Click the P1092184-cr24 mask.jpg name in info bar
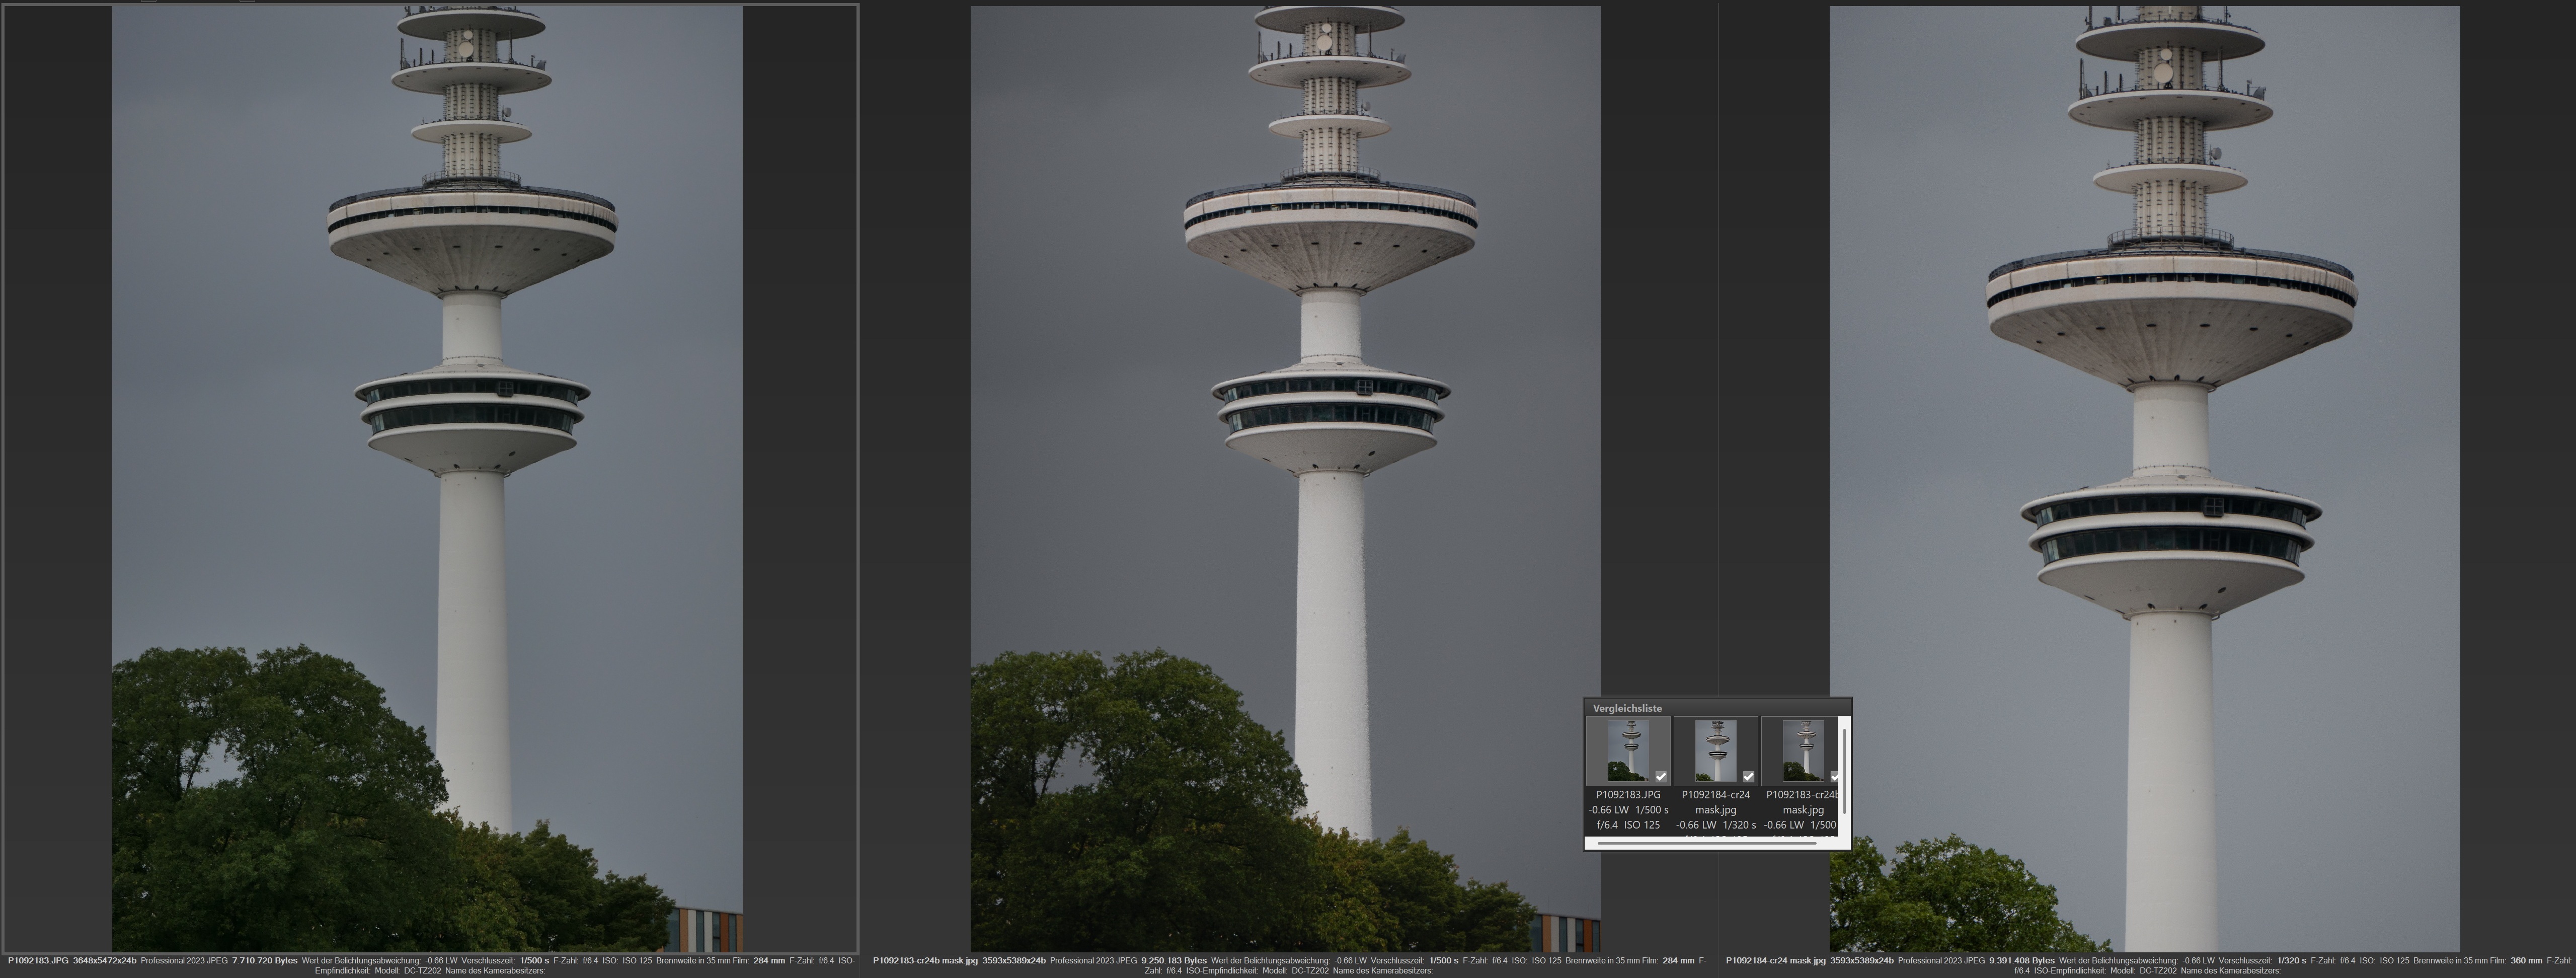The height and width of the screenshot is (978, 2576). pos(1775,960)
